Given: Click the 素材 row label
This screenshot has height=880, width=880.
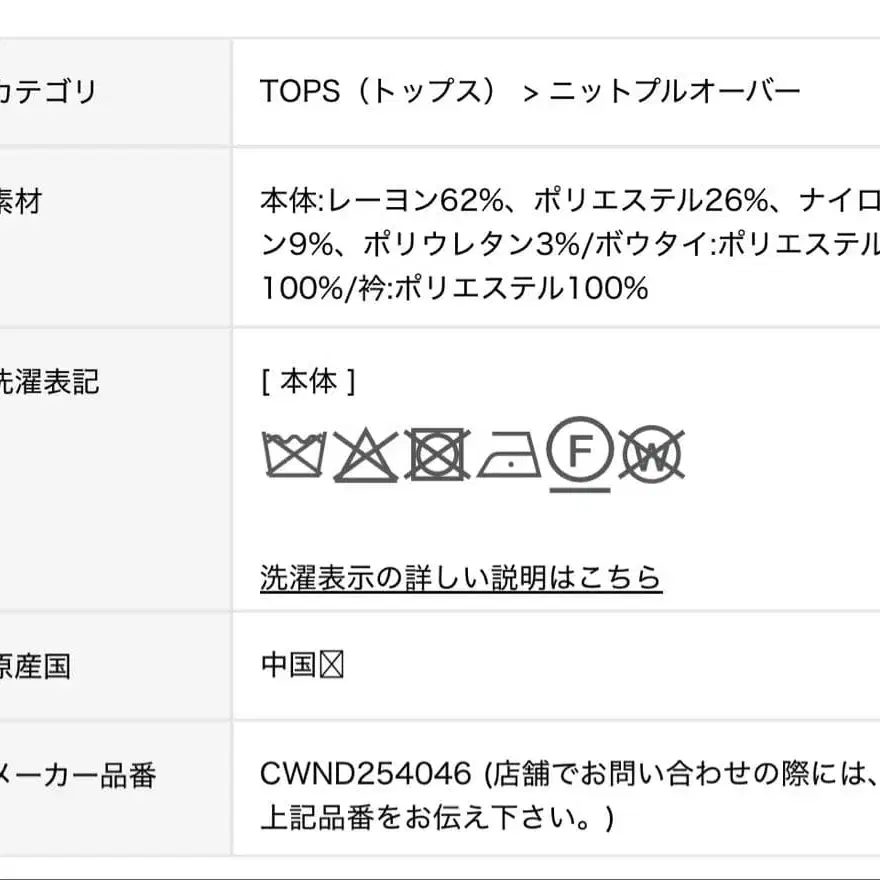Looking at the screenshot, I should [22, 202].
